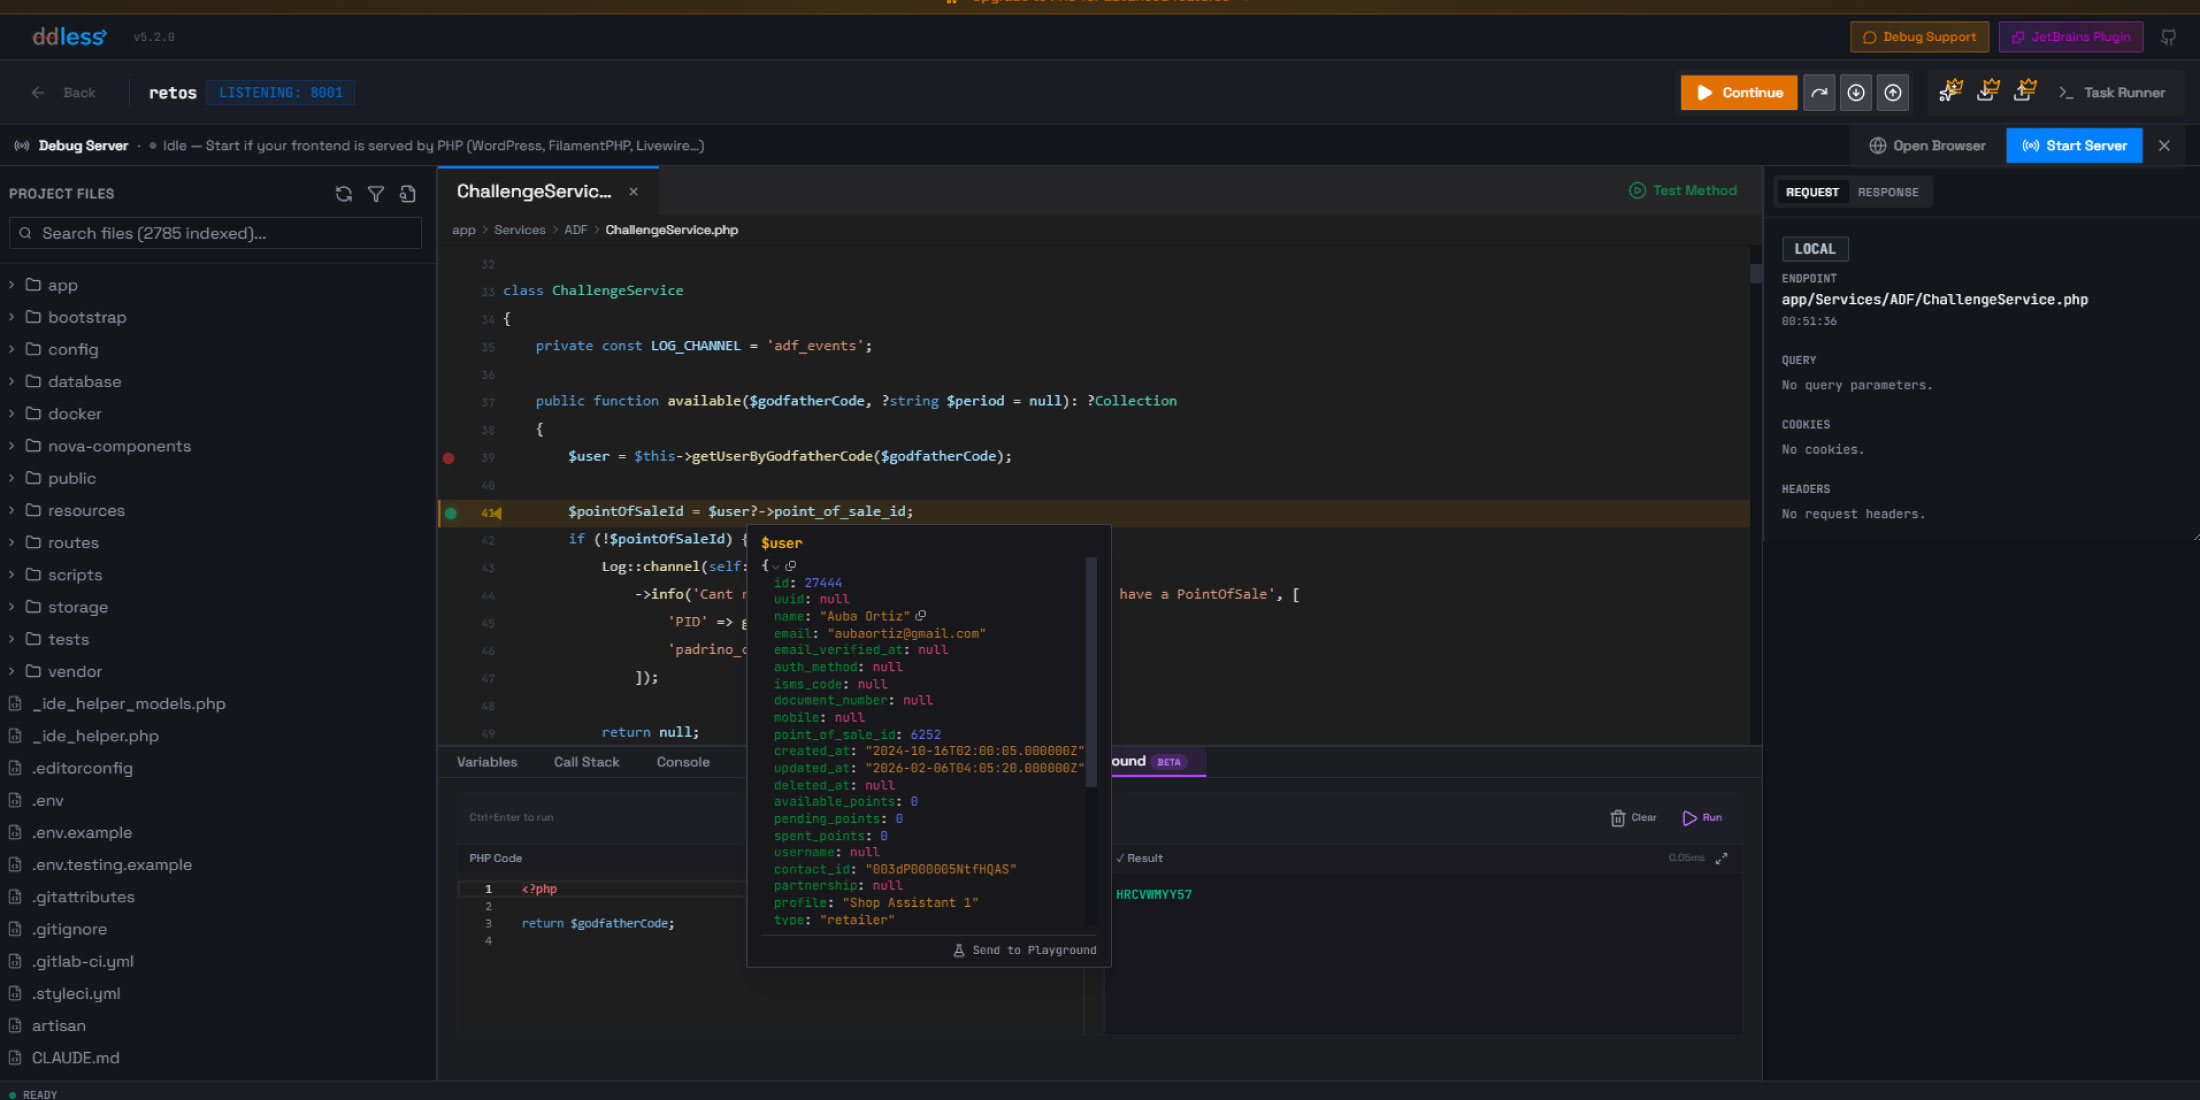Click the globe icon in Open Browser
Screen dimensions: 2200x1100
tap(1877, 146)
